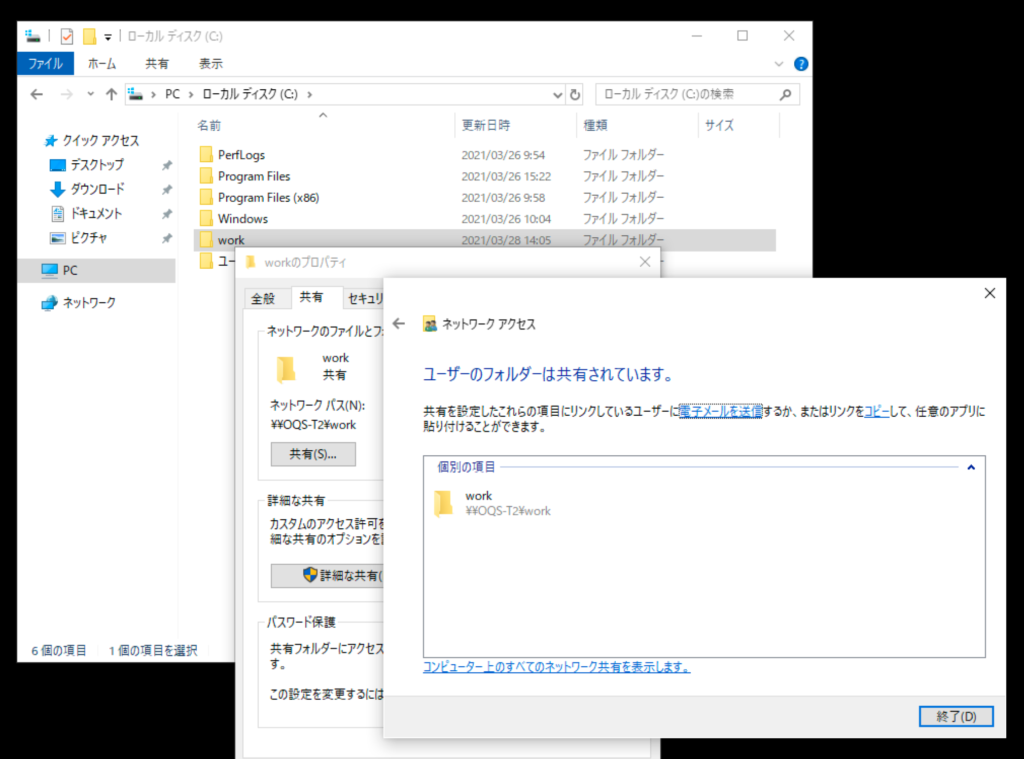Open the ファイル menu tab
The width and height of the screenshot is (1024, 759).
pyautogui.click(x=45, y=63)
